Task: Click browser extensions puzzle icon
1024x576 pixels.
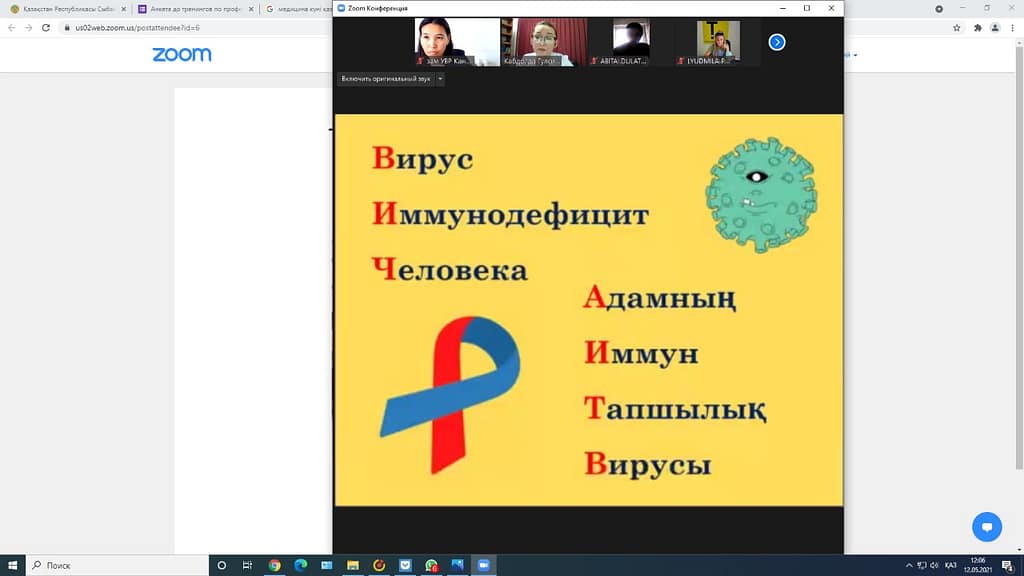Action: pos(977,28)
